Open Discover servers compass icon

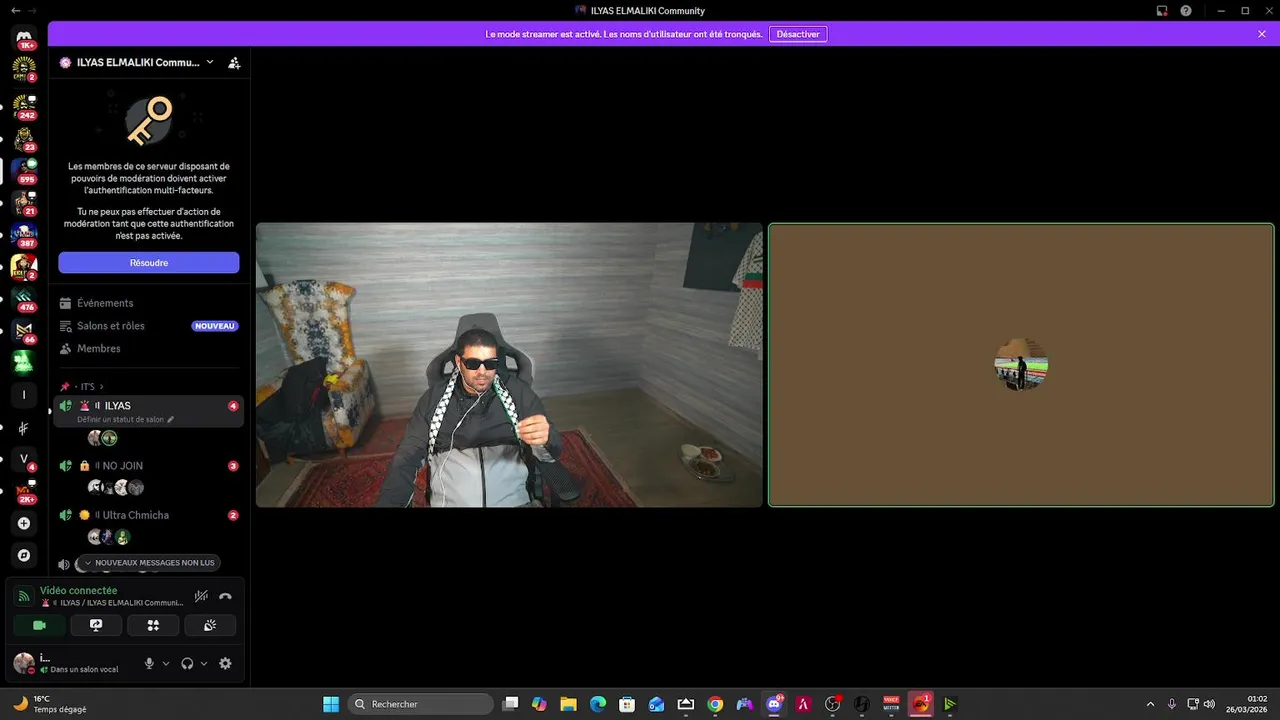point(24,555)
